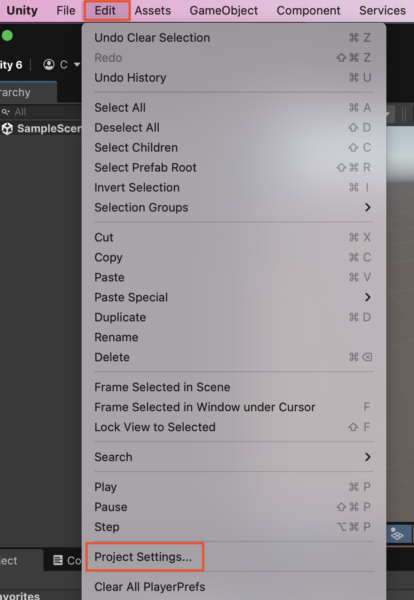Expand the Selection Groups submenu
Screen dimensions: 414x600
coord(367,207)
